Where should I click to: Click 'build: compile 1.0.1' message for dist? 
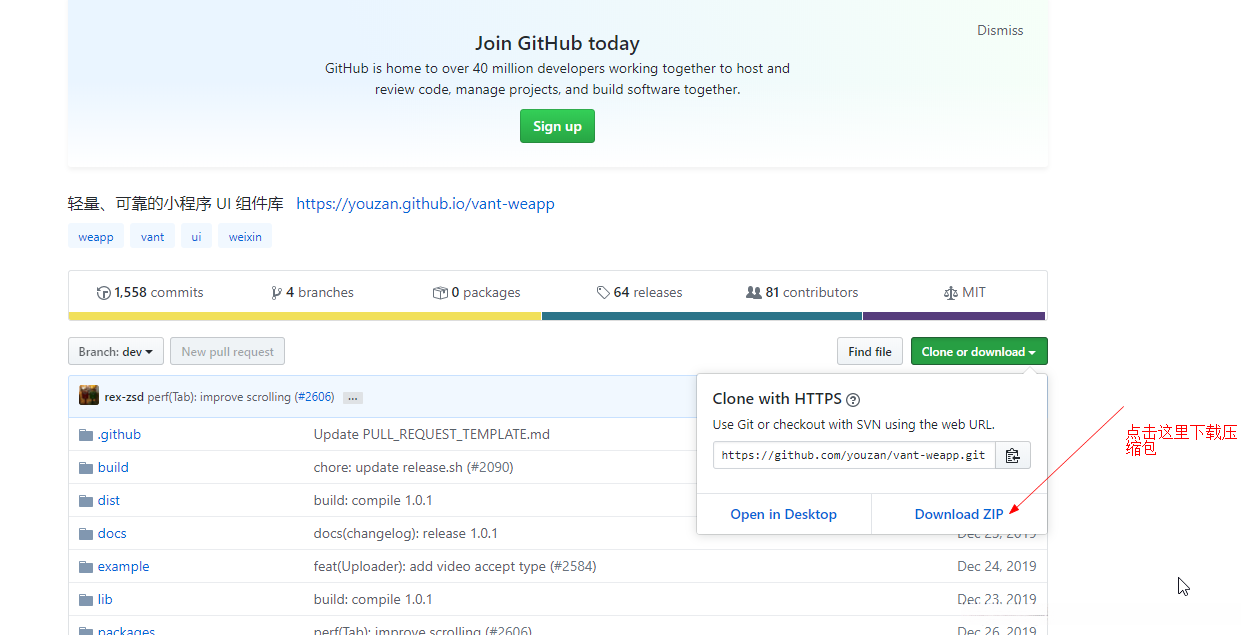click(x=373, y=501)
